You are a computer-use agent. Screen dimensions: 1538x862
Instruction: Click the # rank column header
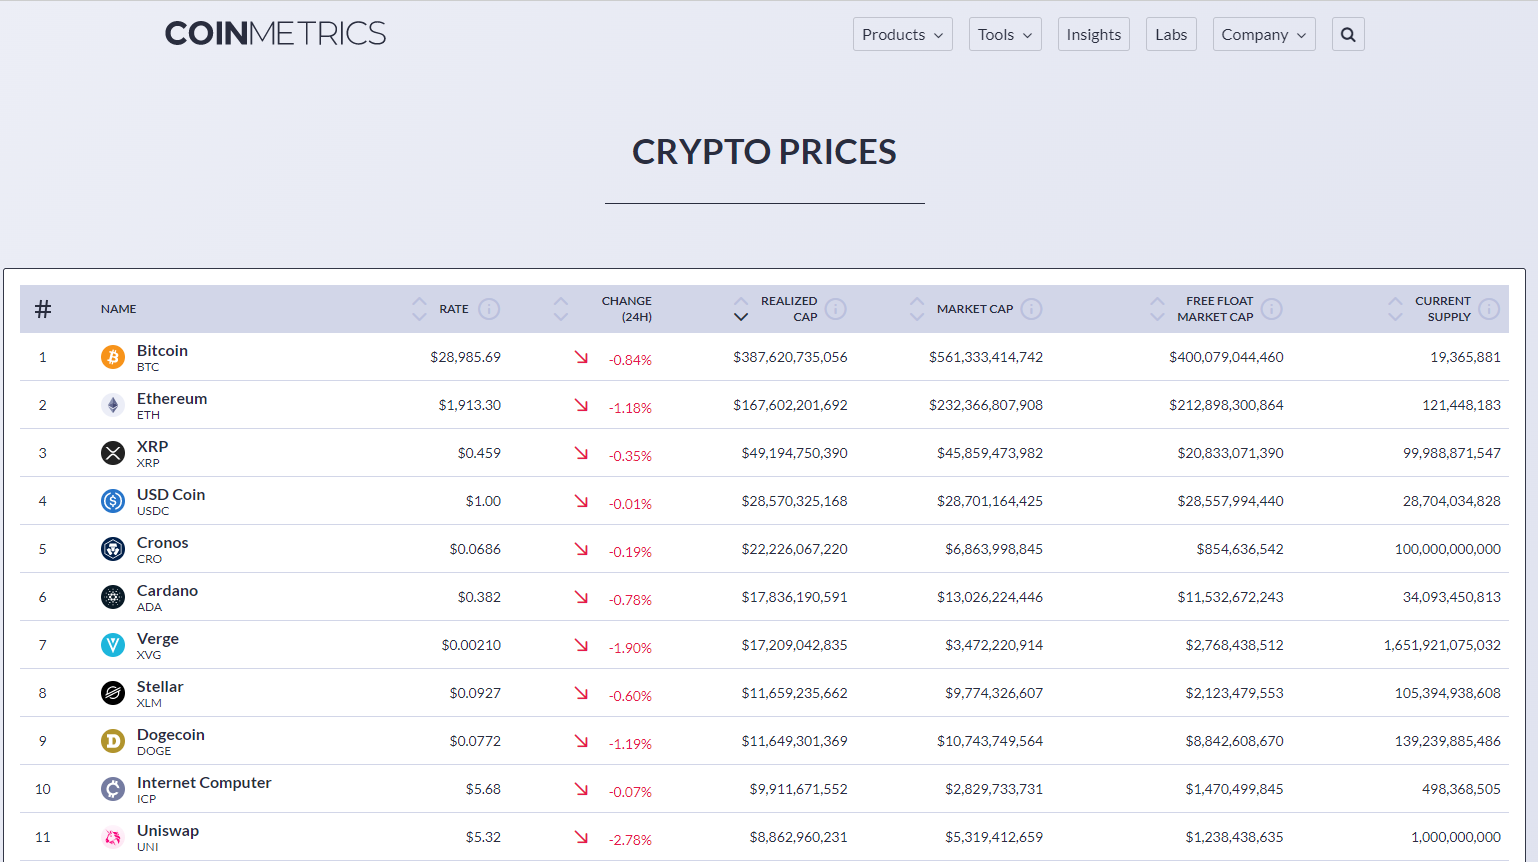(x=43, y=309)
